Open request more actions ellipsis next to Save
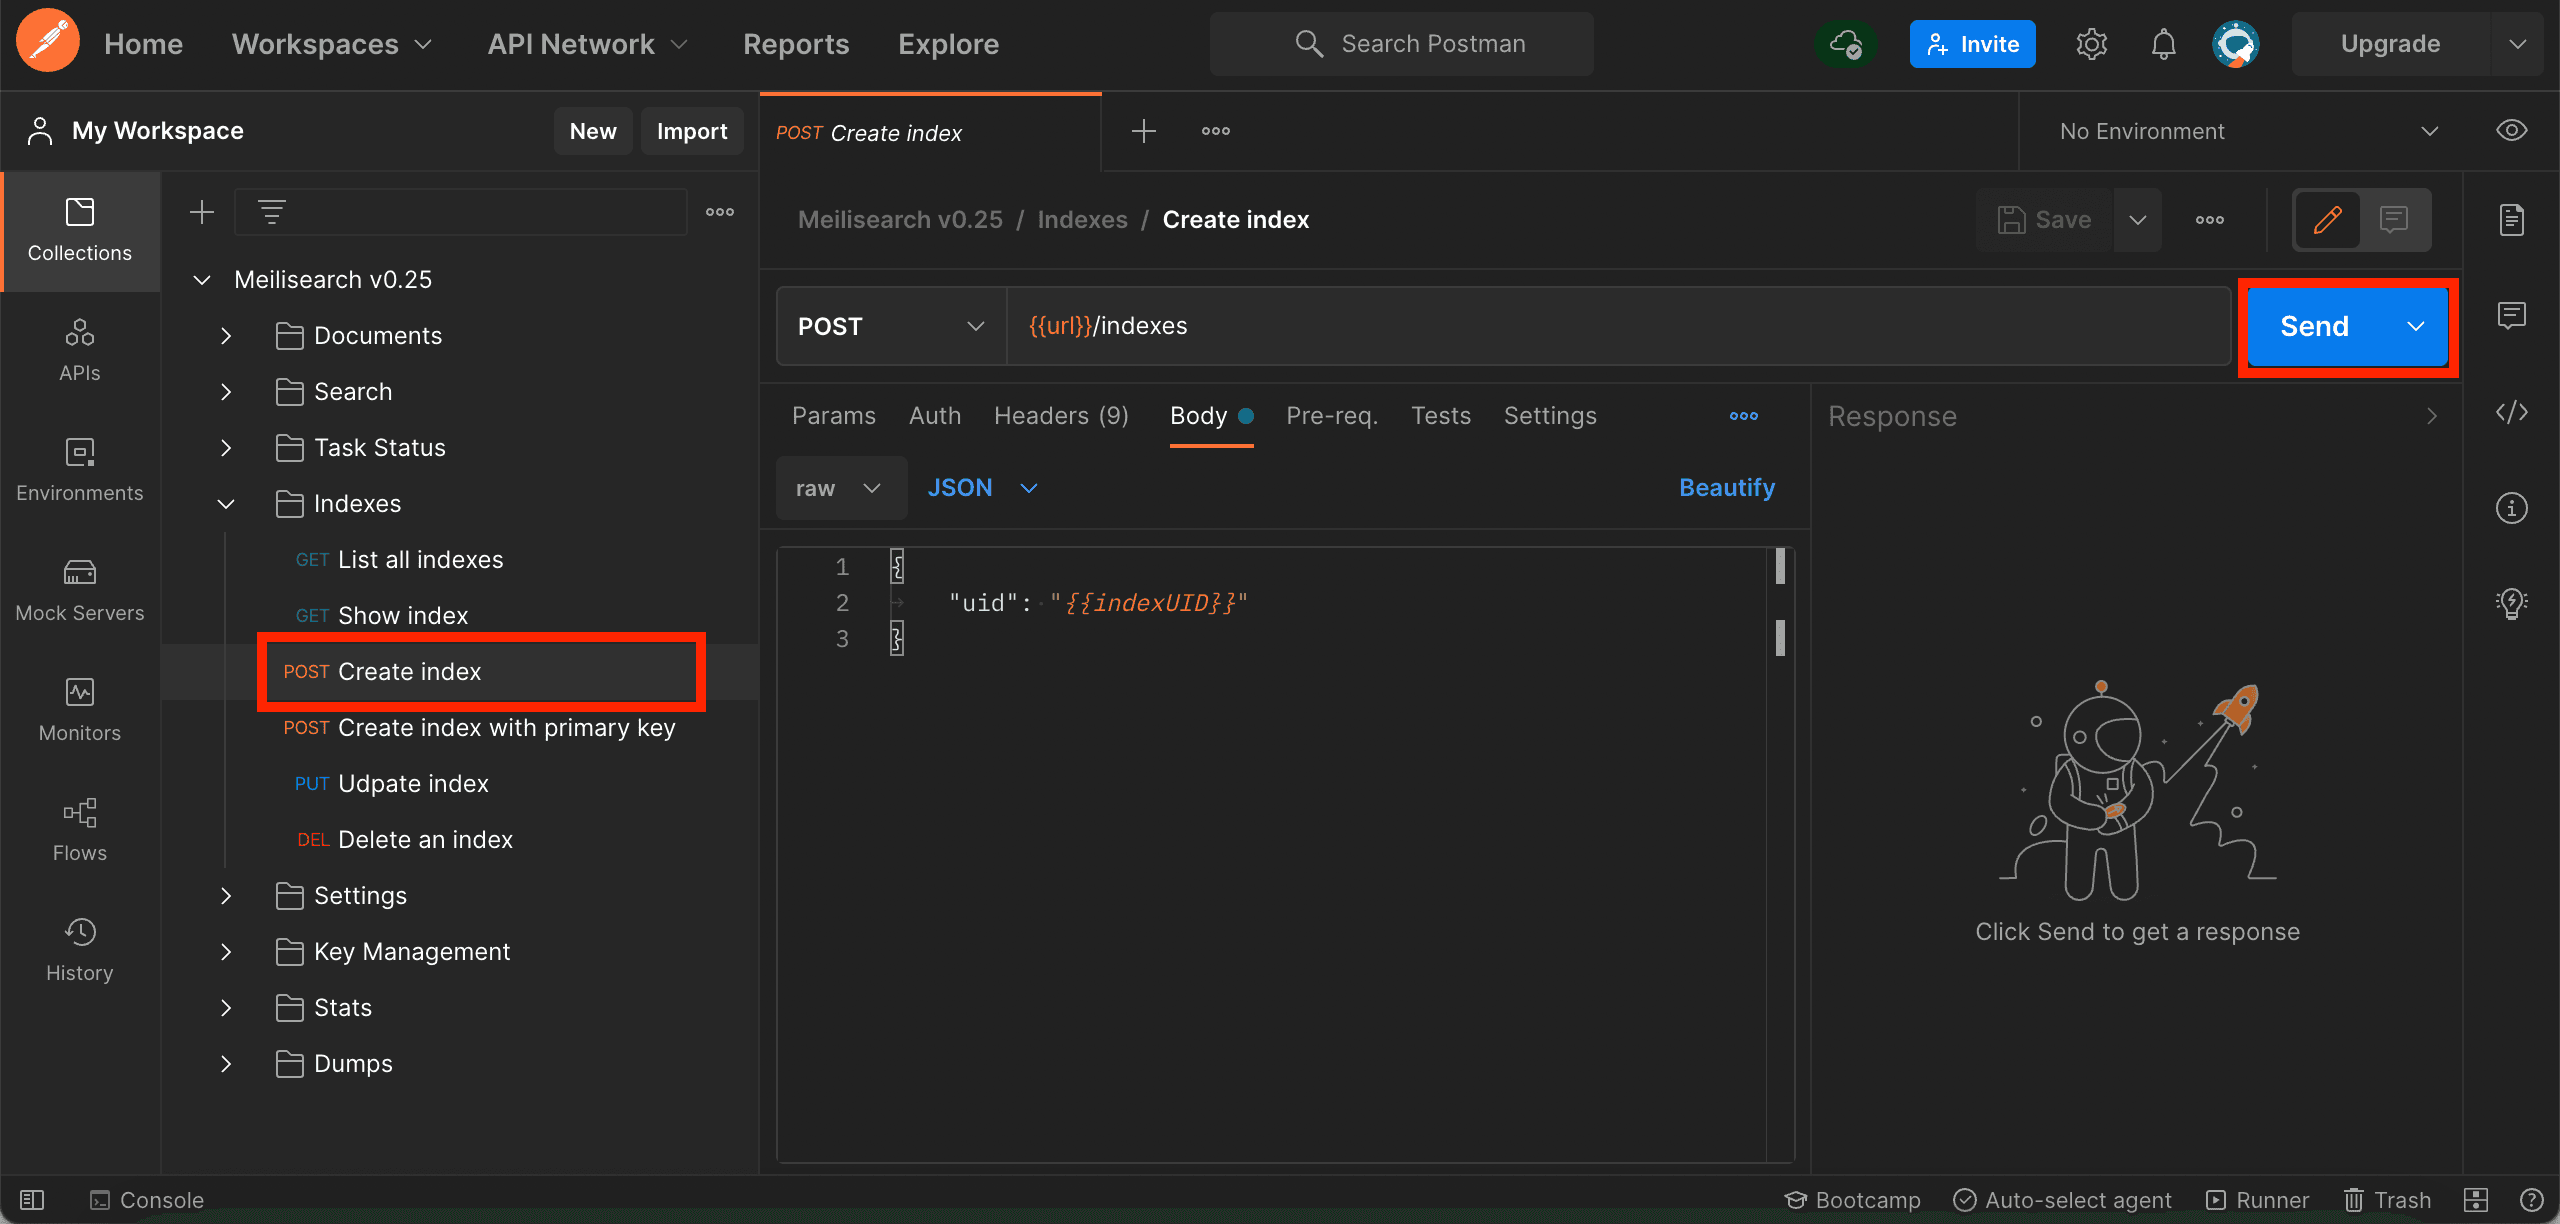2560x1224 pixels. point(2210,220)
